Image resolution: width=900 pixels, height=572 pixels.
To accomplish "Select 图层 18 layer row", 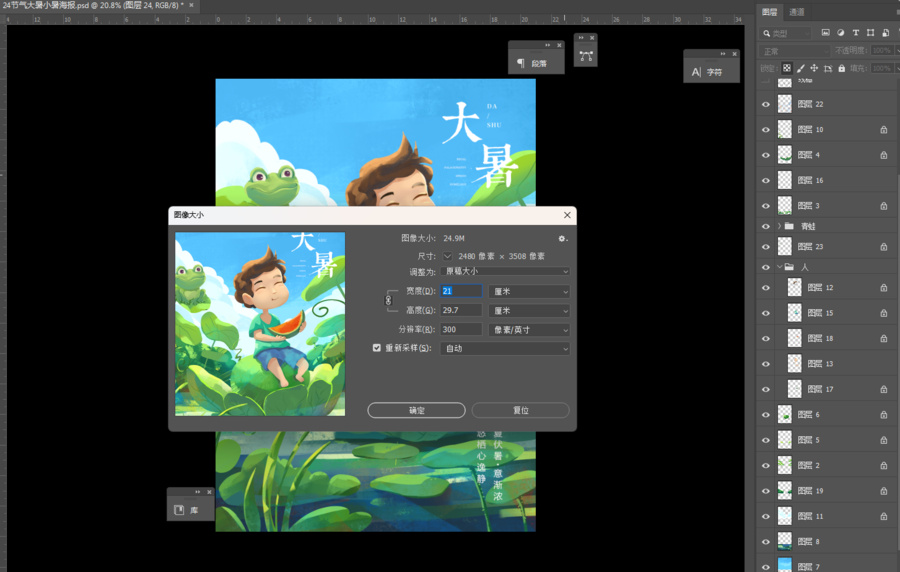I will (x=828, y=338).
